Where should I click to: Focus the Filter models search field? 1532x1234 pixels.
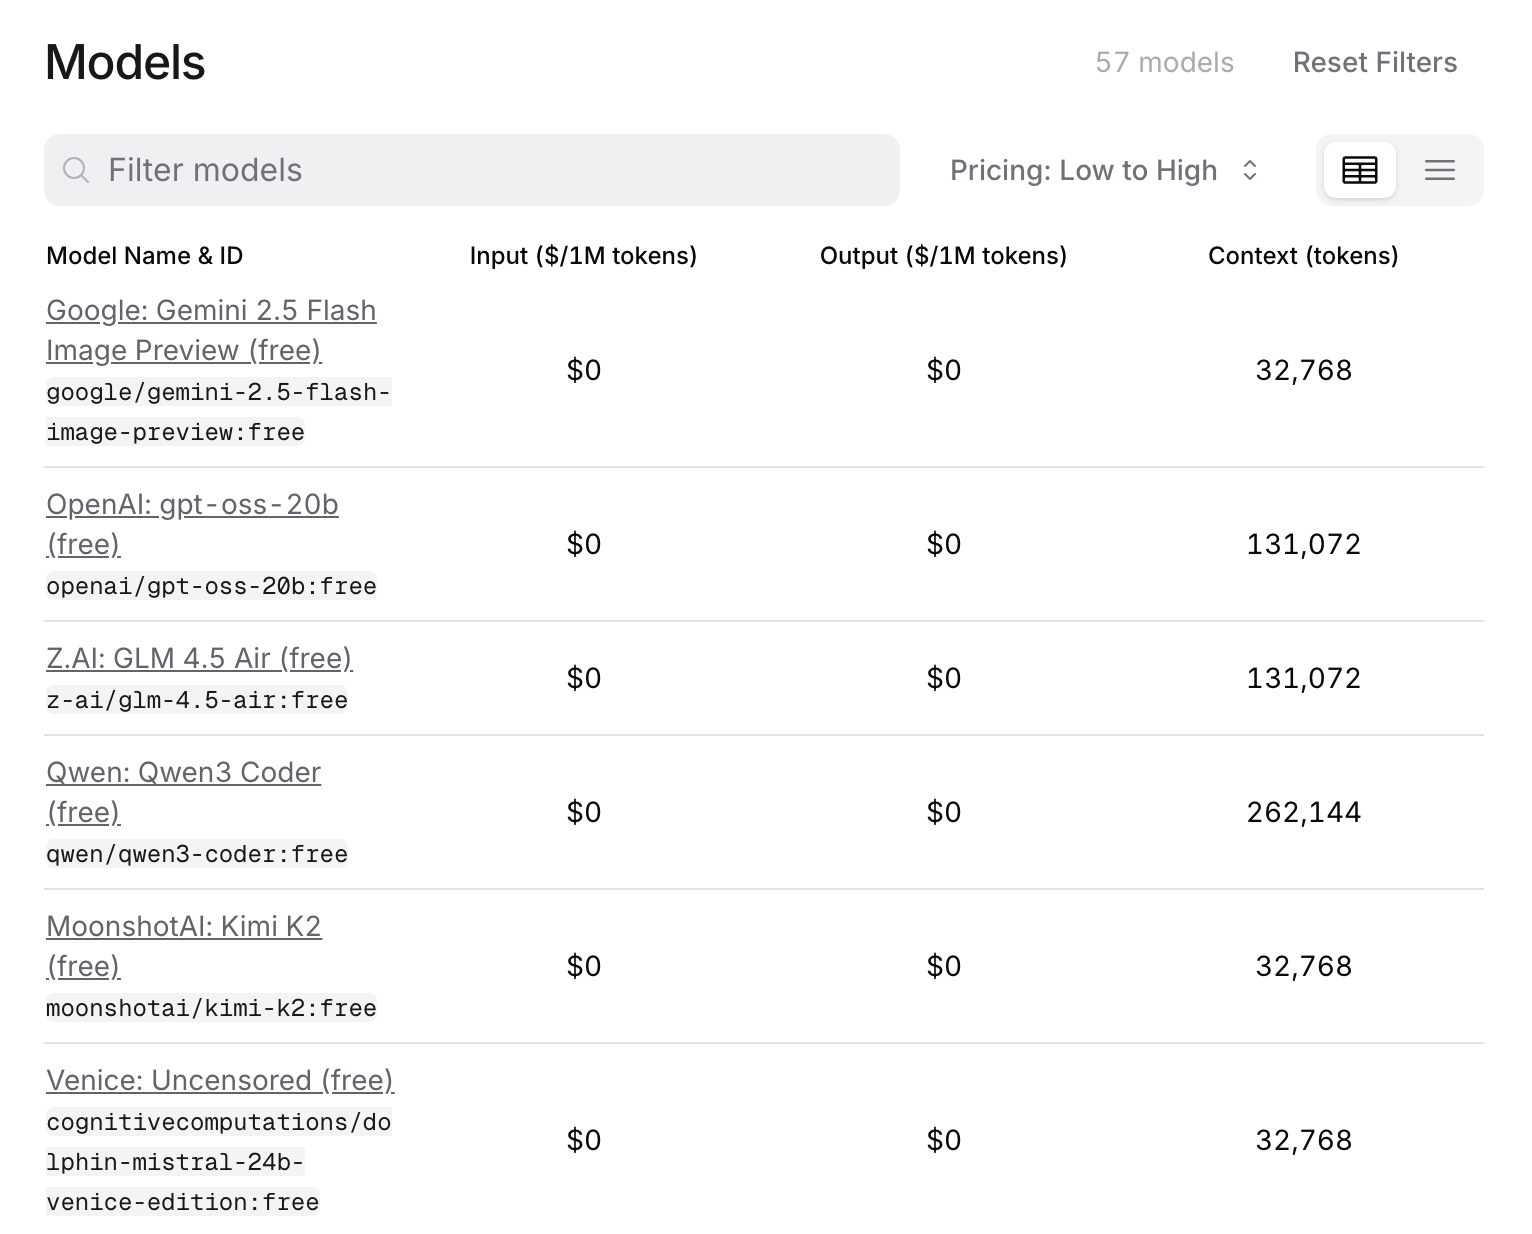click(490, 170)
